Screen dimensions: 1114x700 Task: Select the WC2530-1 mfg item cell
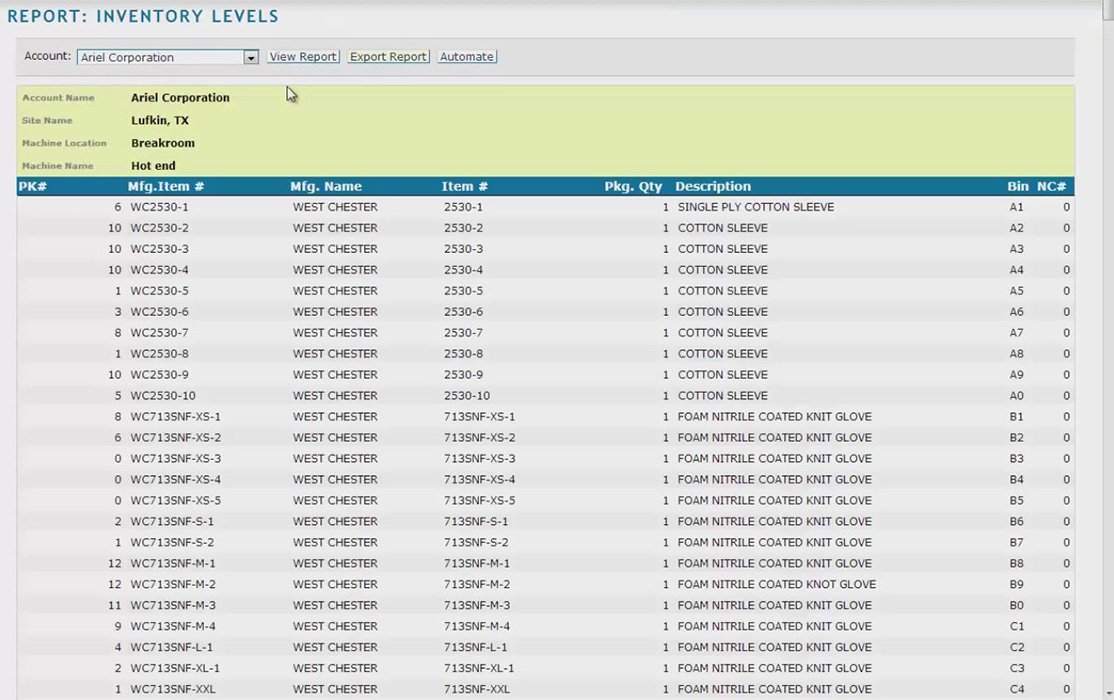pyautogui.click(x=159, y=207)
